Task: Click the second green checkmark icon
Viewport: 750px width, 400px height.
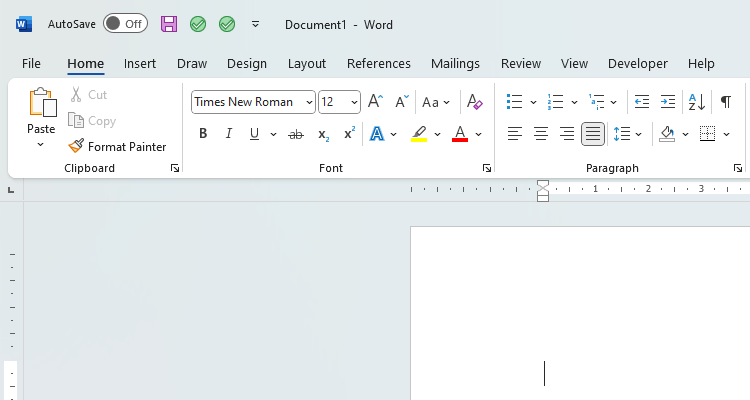Action: click(227, 24)
